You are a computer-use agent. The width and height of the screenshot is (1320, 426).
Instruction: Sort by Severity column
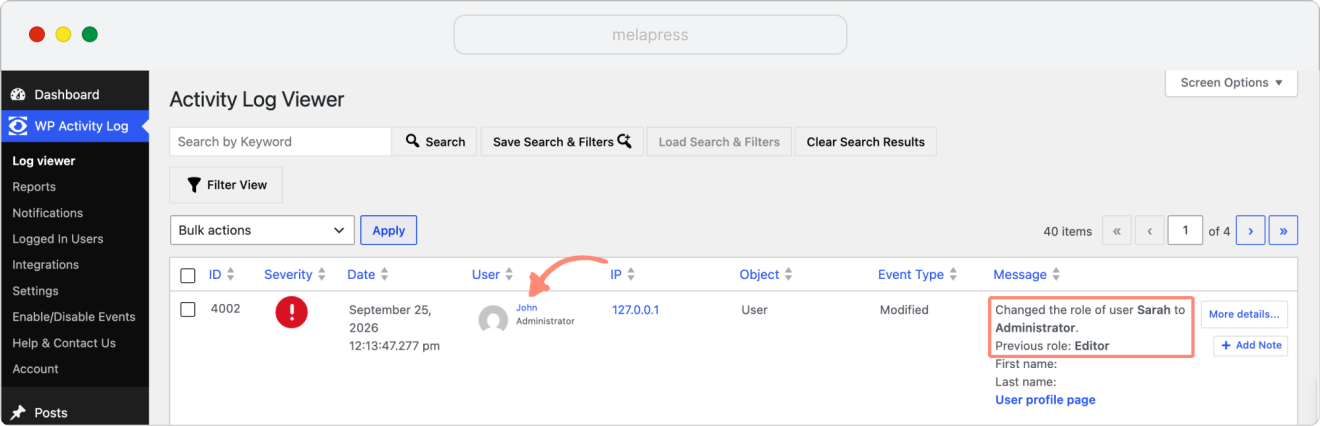(295, 274)
